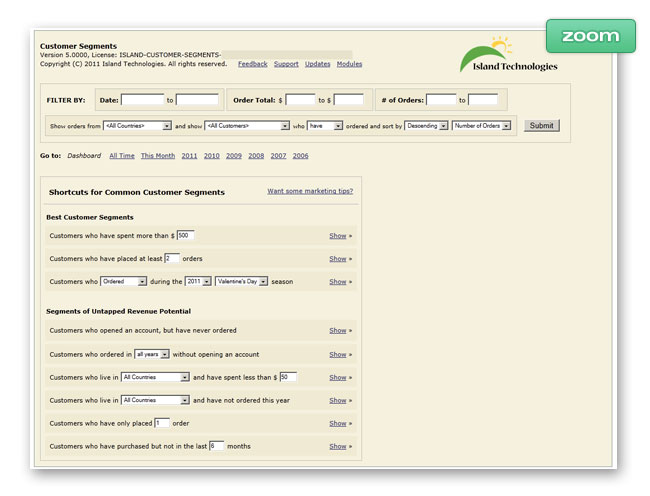The height and width of the screenshot is (496, 650).
Task: Click the green ZOOM badge
Action: point(590,36)
